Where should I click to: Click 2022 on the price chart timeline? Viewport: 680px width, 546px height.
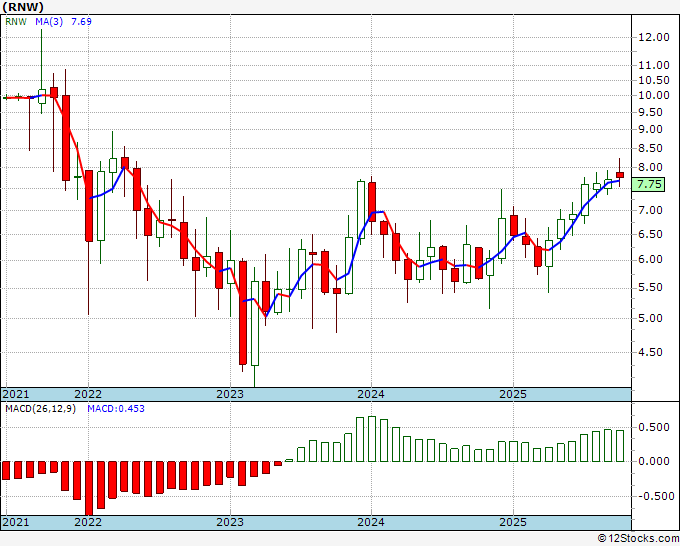[x=88, y=394]
